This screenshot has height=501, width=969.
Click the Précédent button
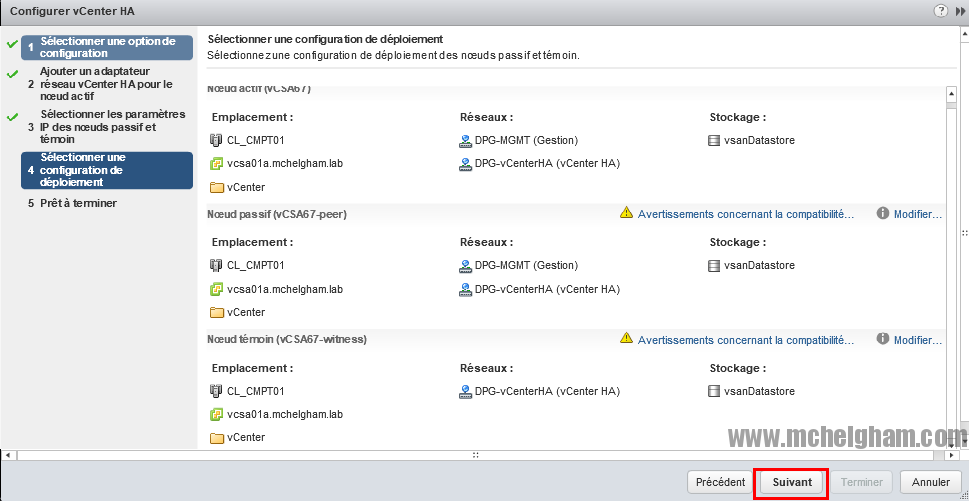pyautogui.click(x=720, y=482)
